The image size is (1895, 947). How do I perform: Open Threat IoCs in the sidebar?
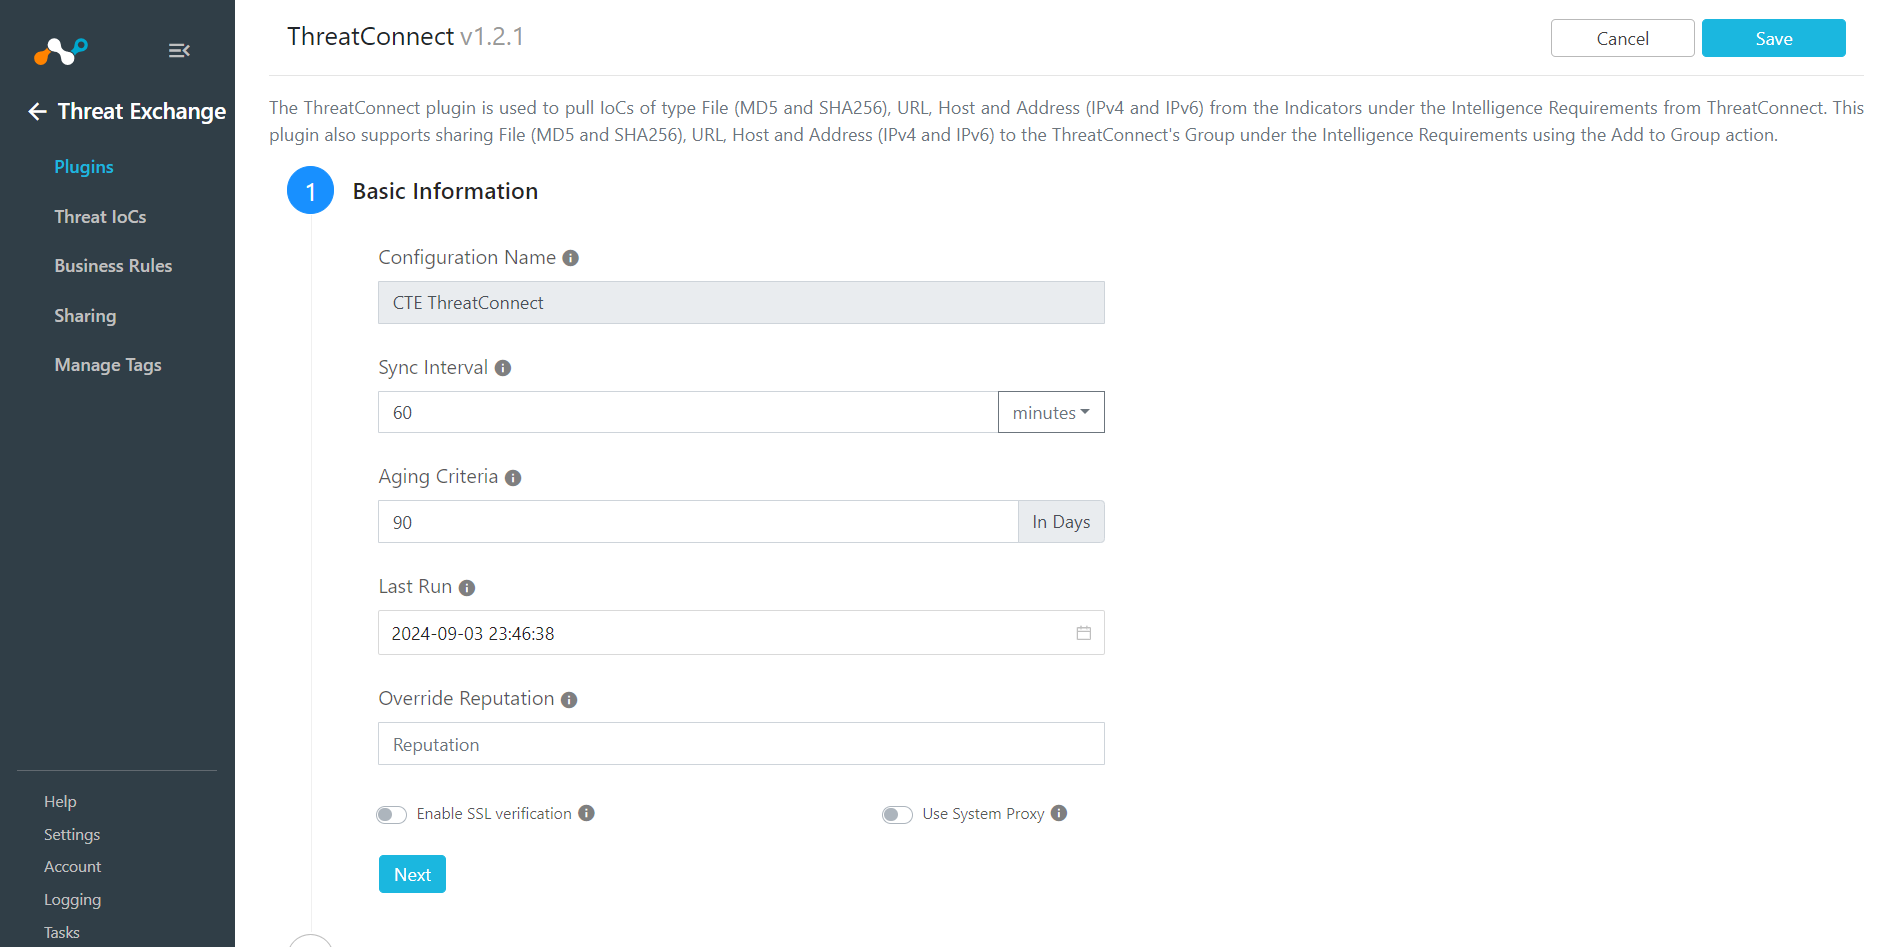pyautogui.click(x=100, y=217)
